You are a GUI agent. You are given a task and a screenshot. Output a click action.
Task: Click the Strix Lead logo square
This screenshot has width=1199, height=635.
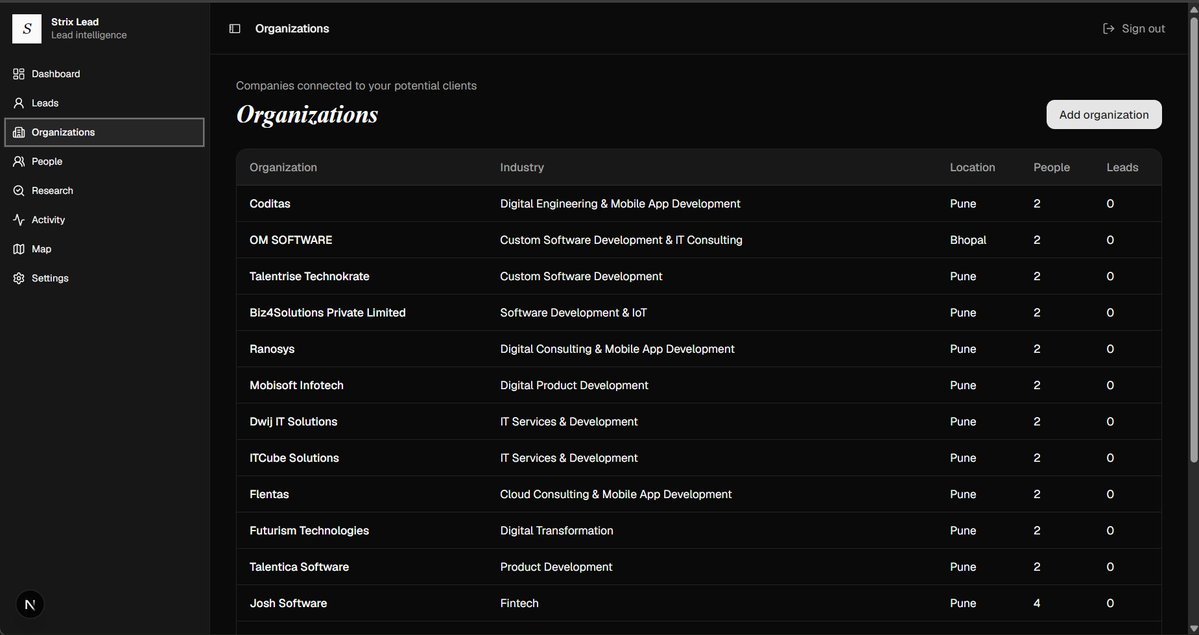27,29
